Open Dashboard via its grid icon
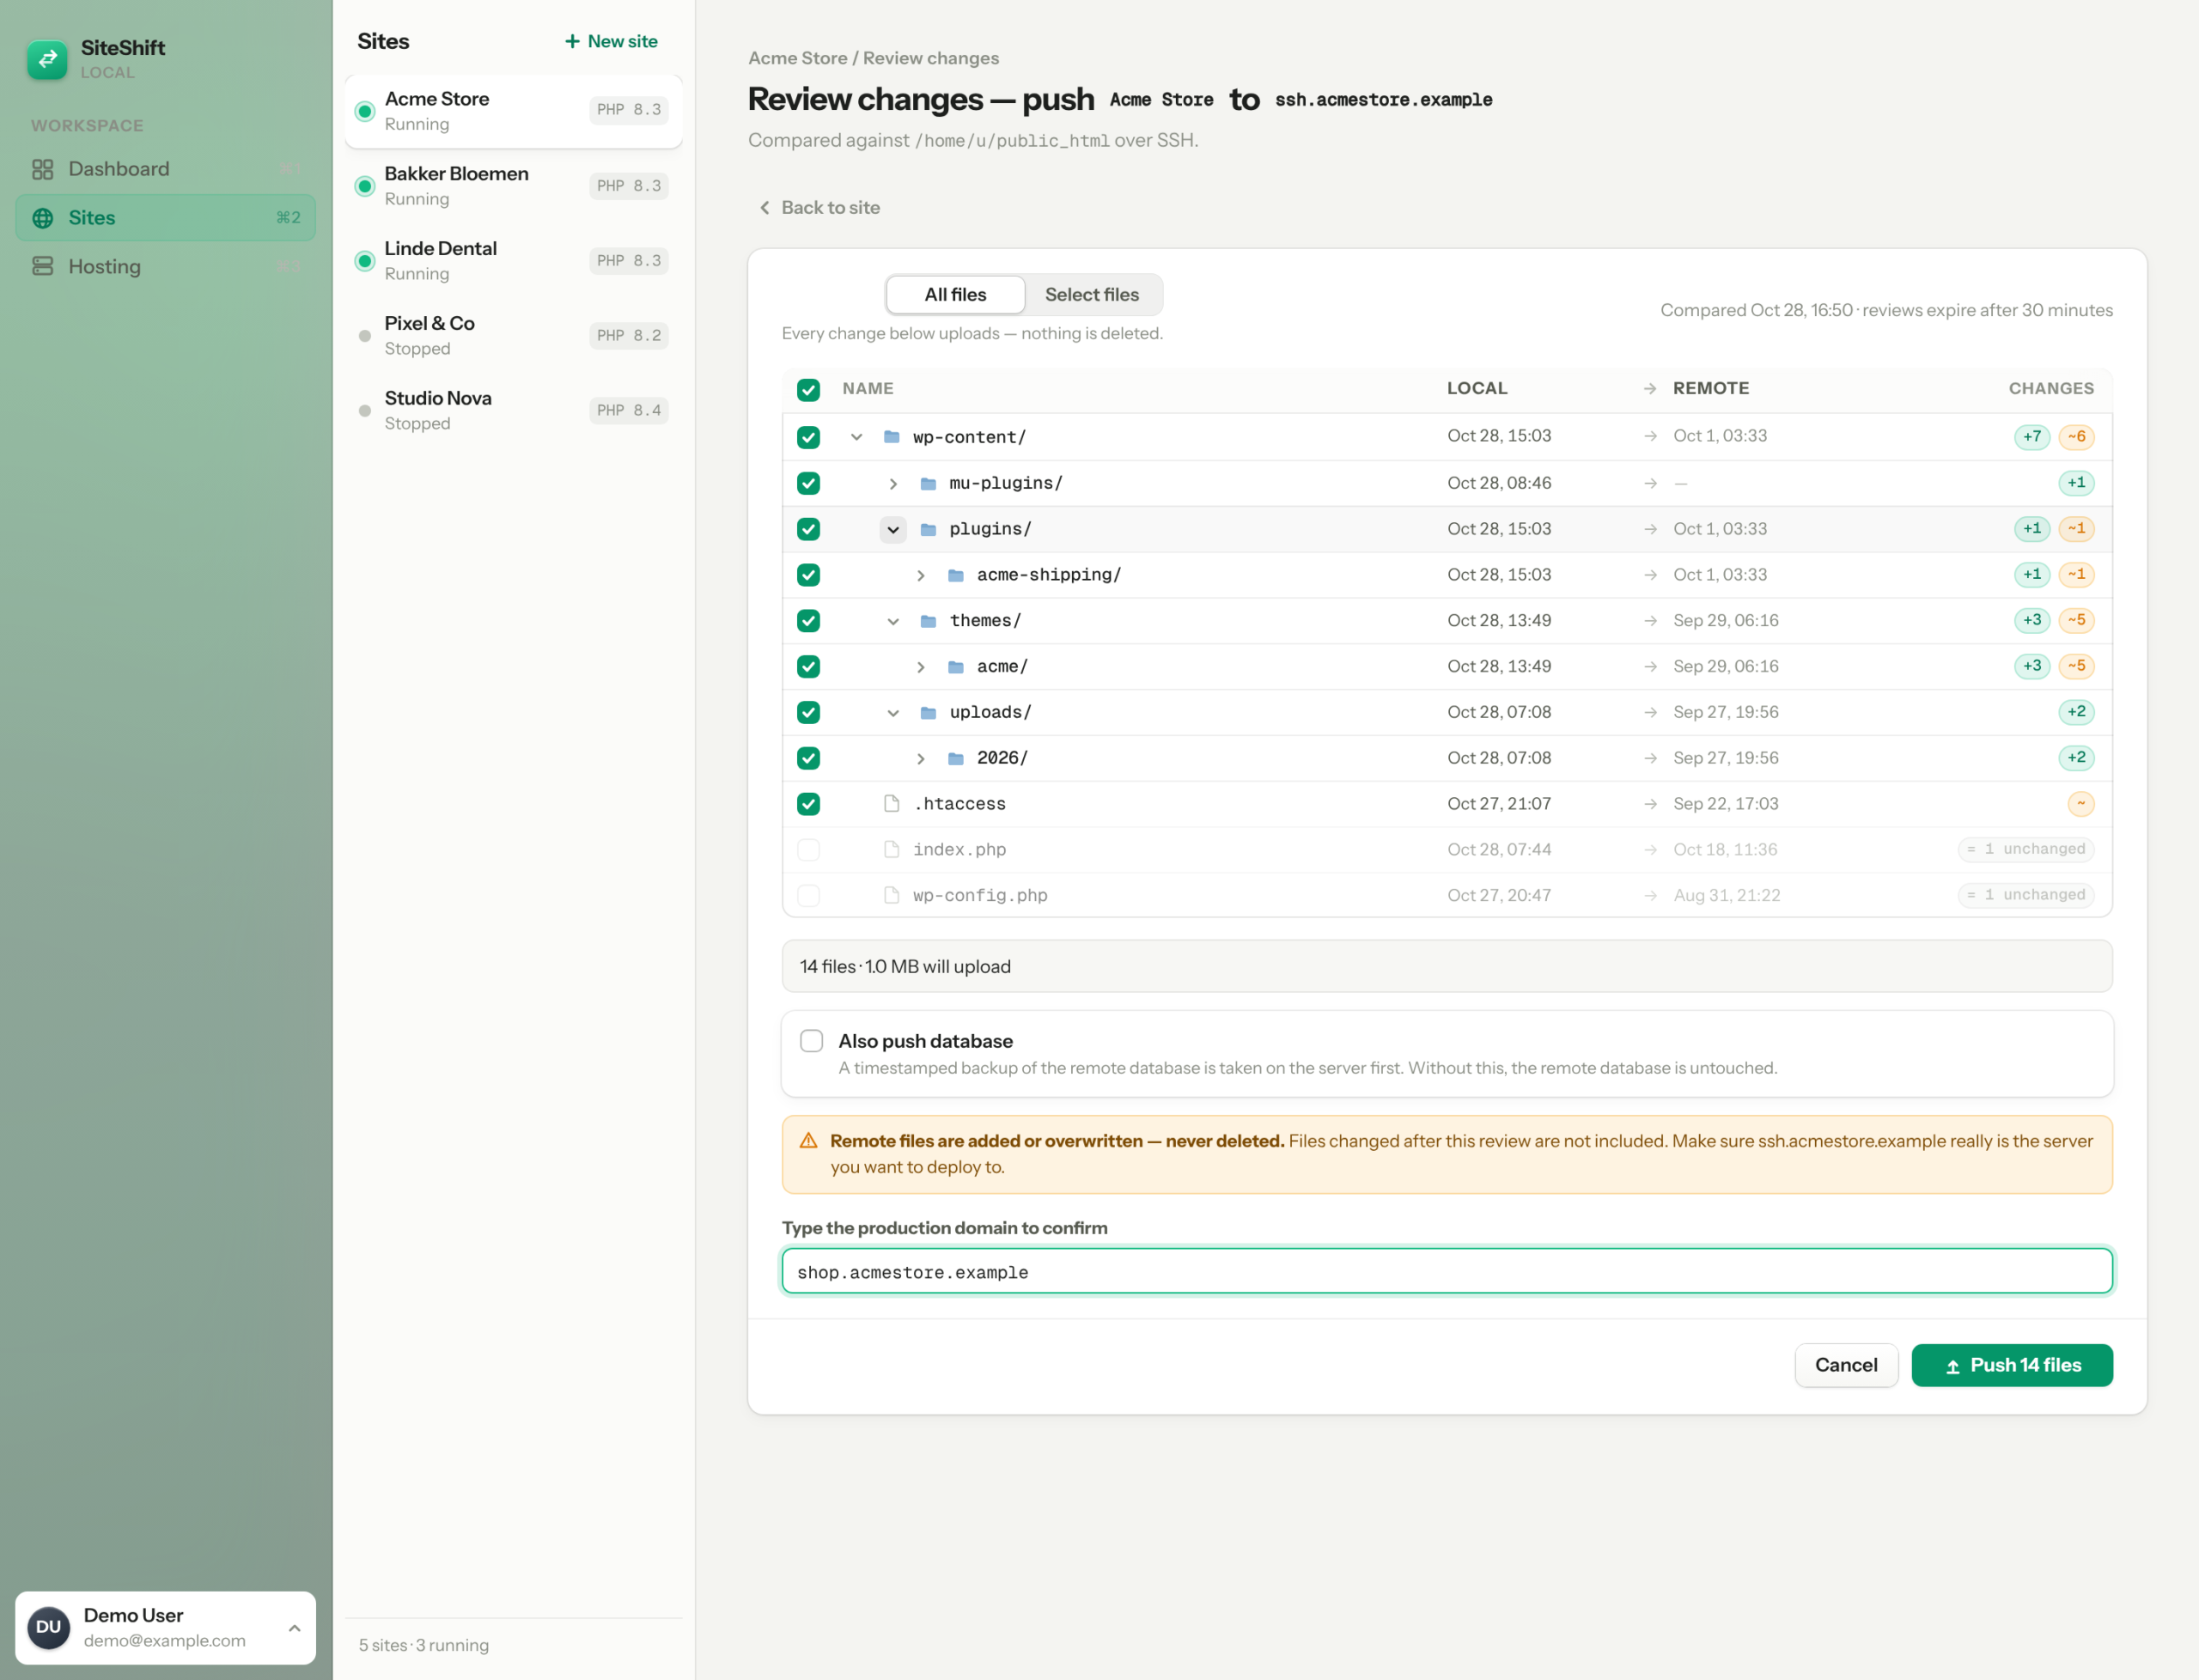This screenshot has height=1680, width=2199. [42, 169]
